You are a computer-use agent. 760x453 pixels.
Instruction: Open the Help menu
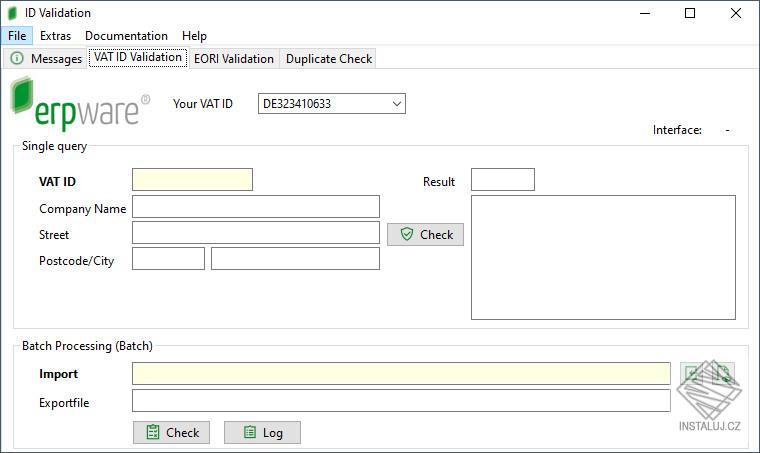[x=194, y=36]
